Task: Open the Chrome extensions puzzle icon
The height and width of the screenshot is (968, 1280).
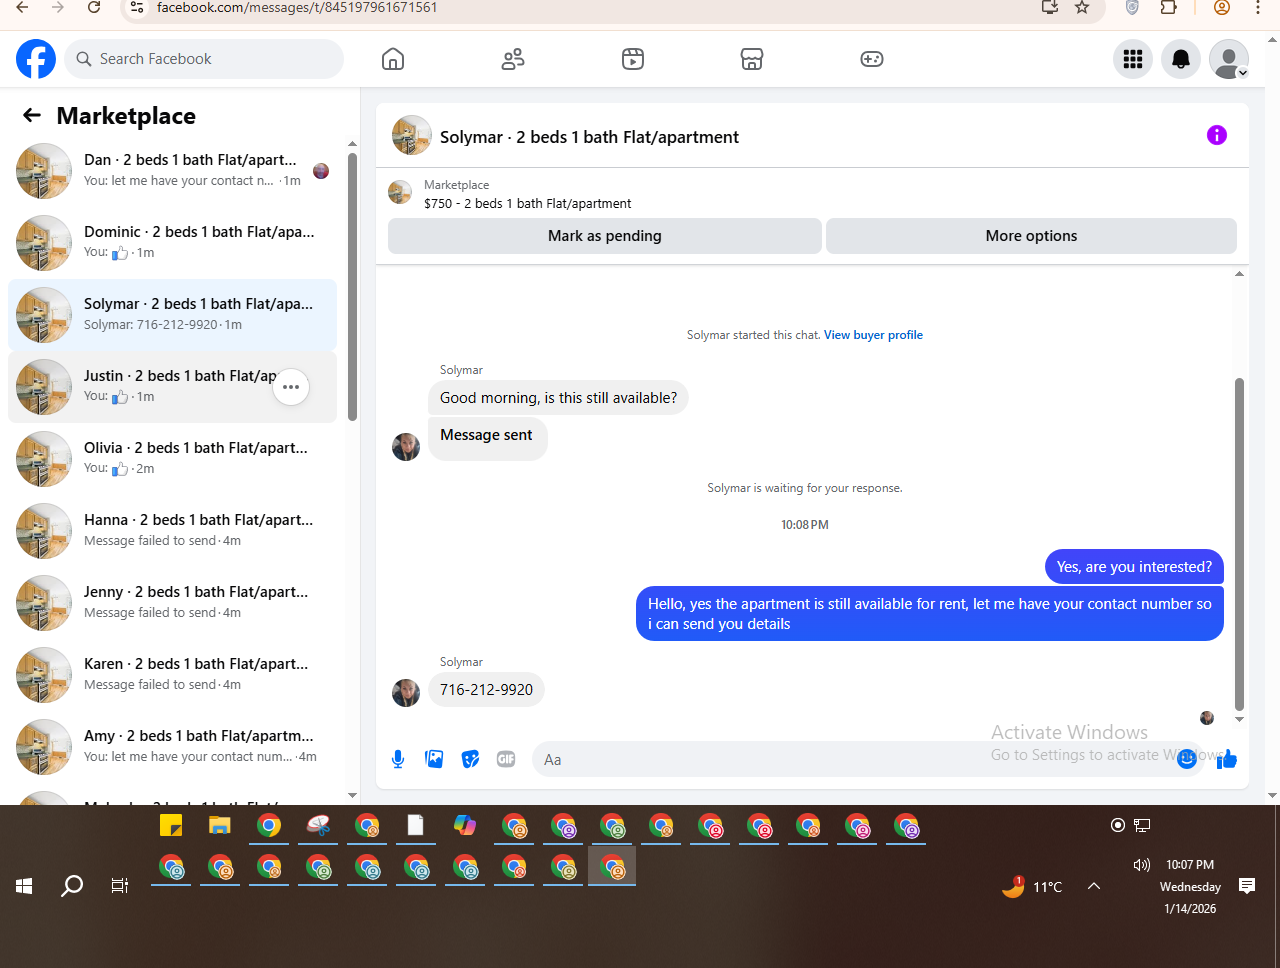Action: 1169,7
